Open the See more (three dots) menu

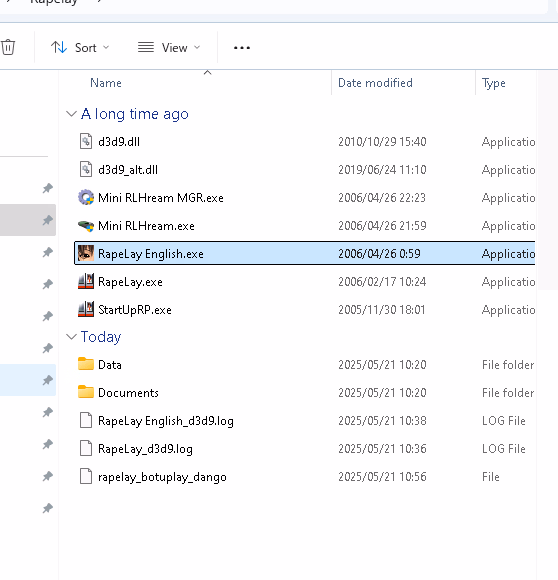pos(242,47)
